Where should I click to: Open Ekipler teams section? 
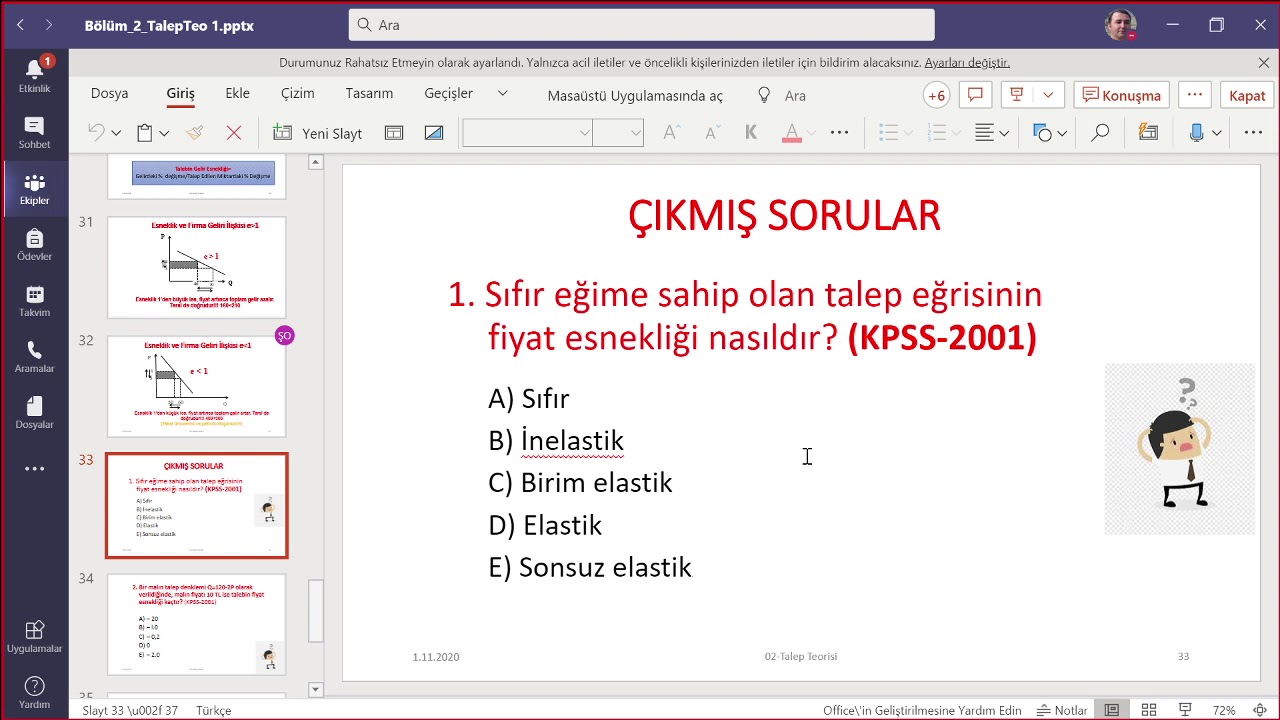click(34, 189)
